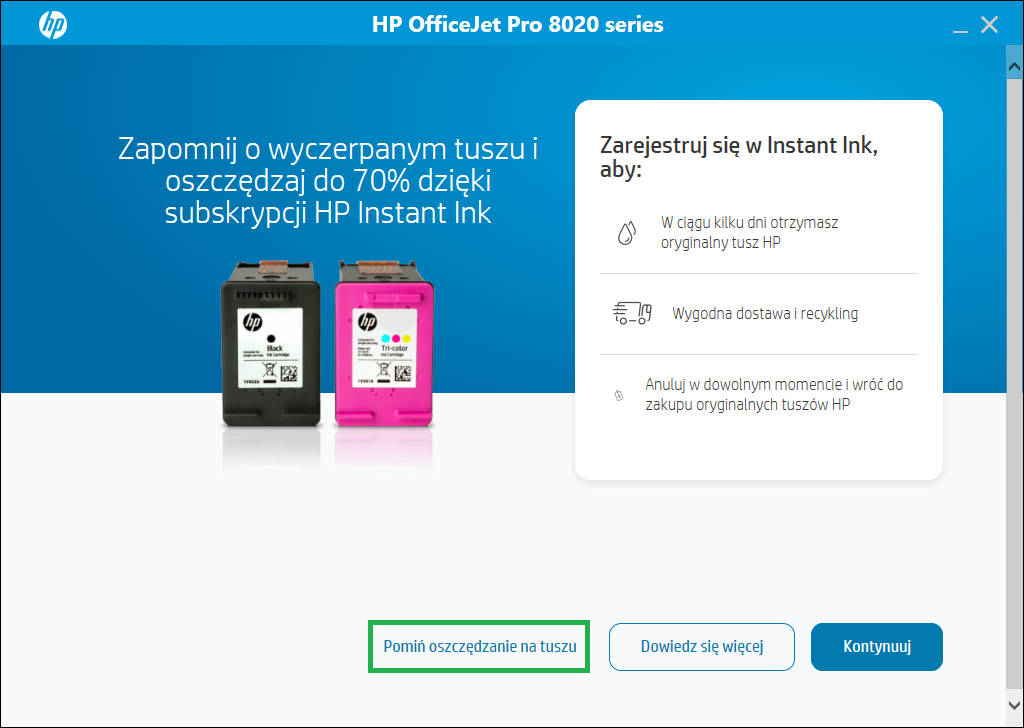Image resolution: width=1024 pixels, height=728 pixels.
Task: Skip with Pomiń oszczędzanie na tuszu
Action: click(480, 646)
